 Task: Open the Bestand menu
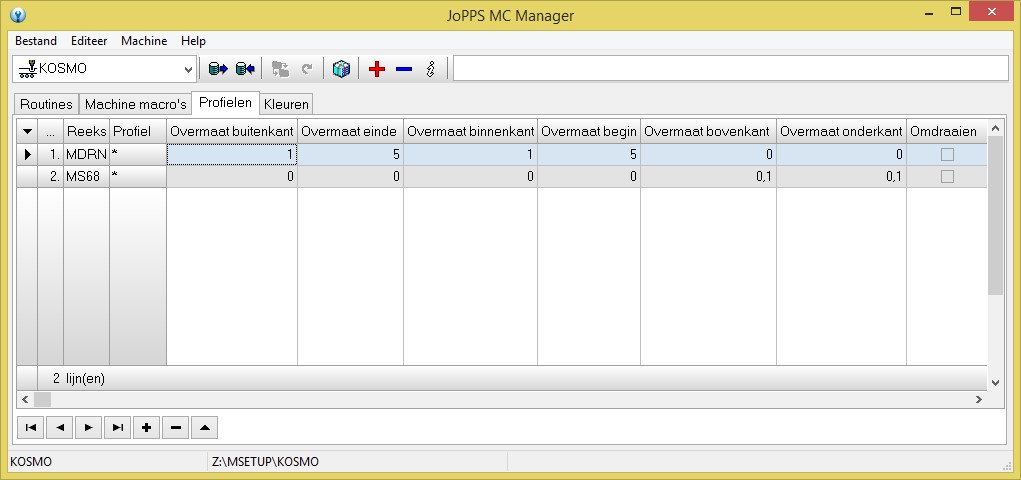coord(36,40)
